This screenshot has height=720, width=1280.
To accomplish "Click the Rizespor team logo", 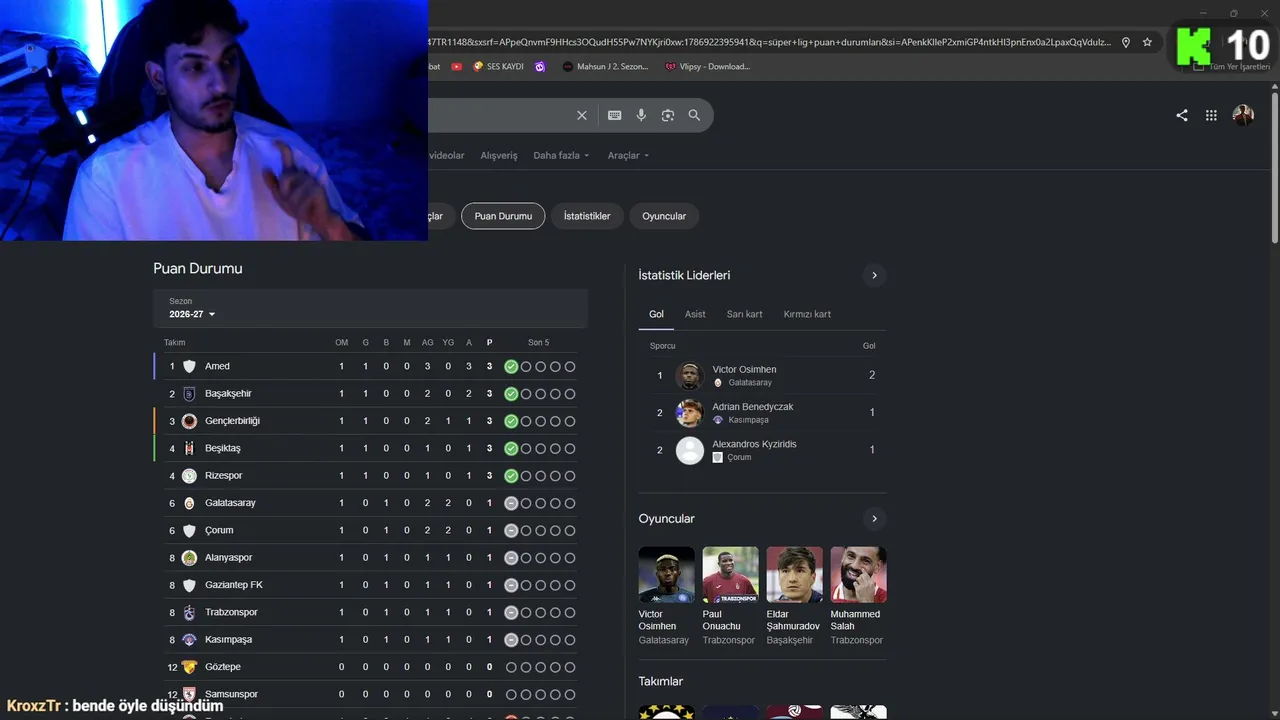I will coord(189,476).
